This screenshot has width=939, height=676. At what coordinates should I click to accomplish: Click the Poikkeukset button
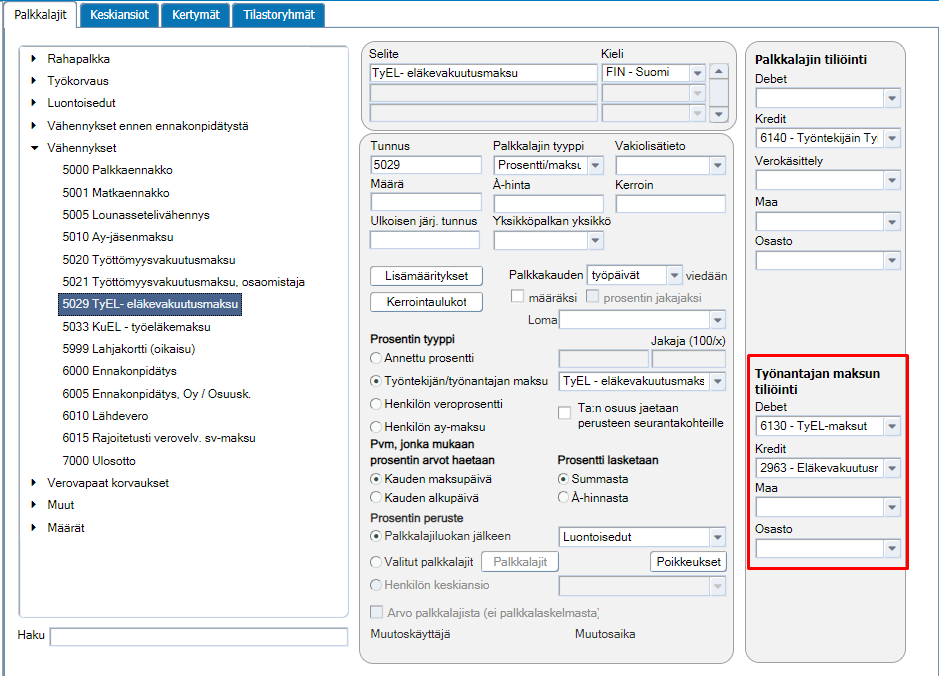coord(689,562)
